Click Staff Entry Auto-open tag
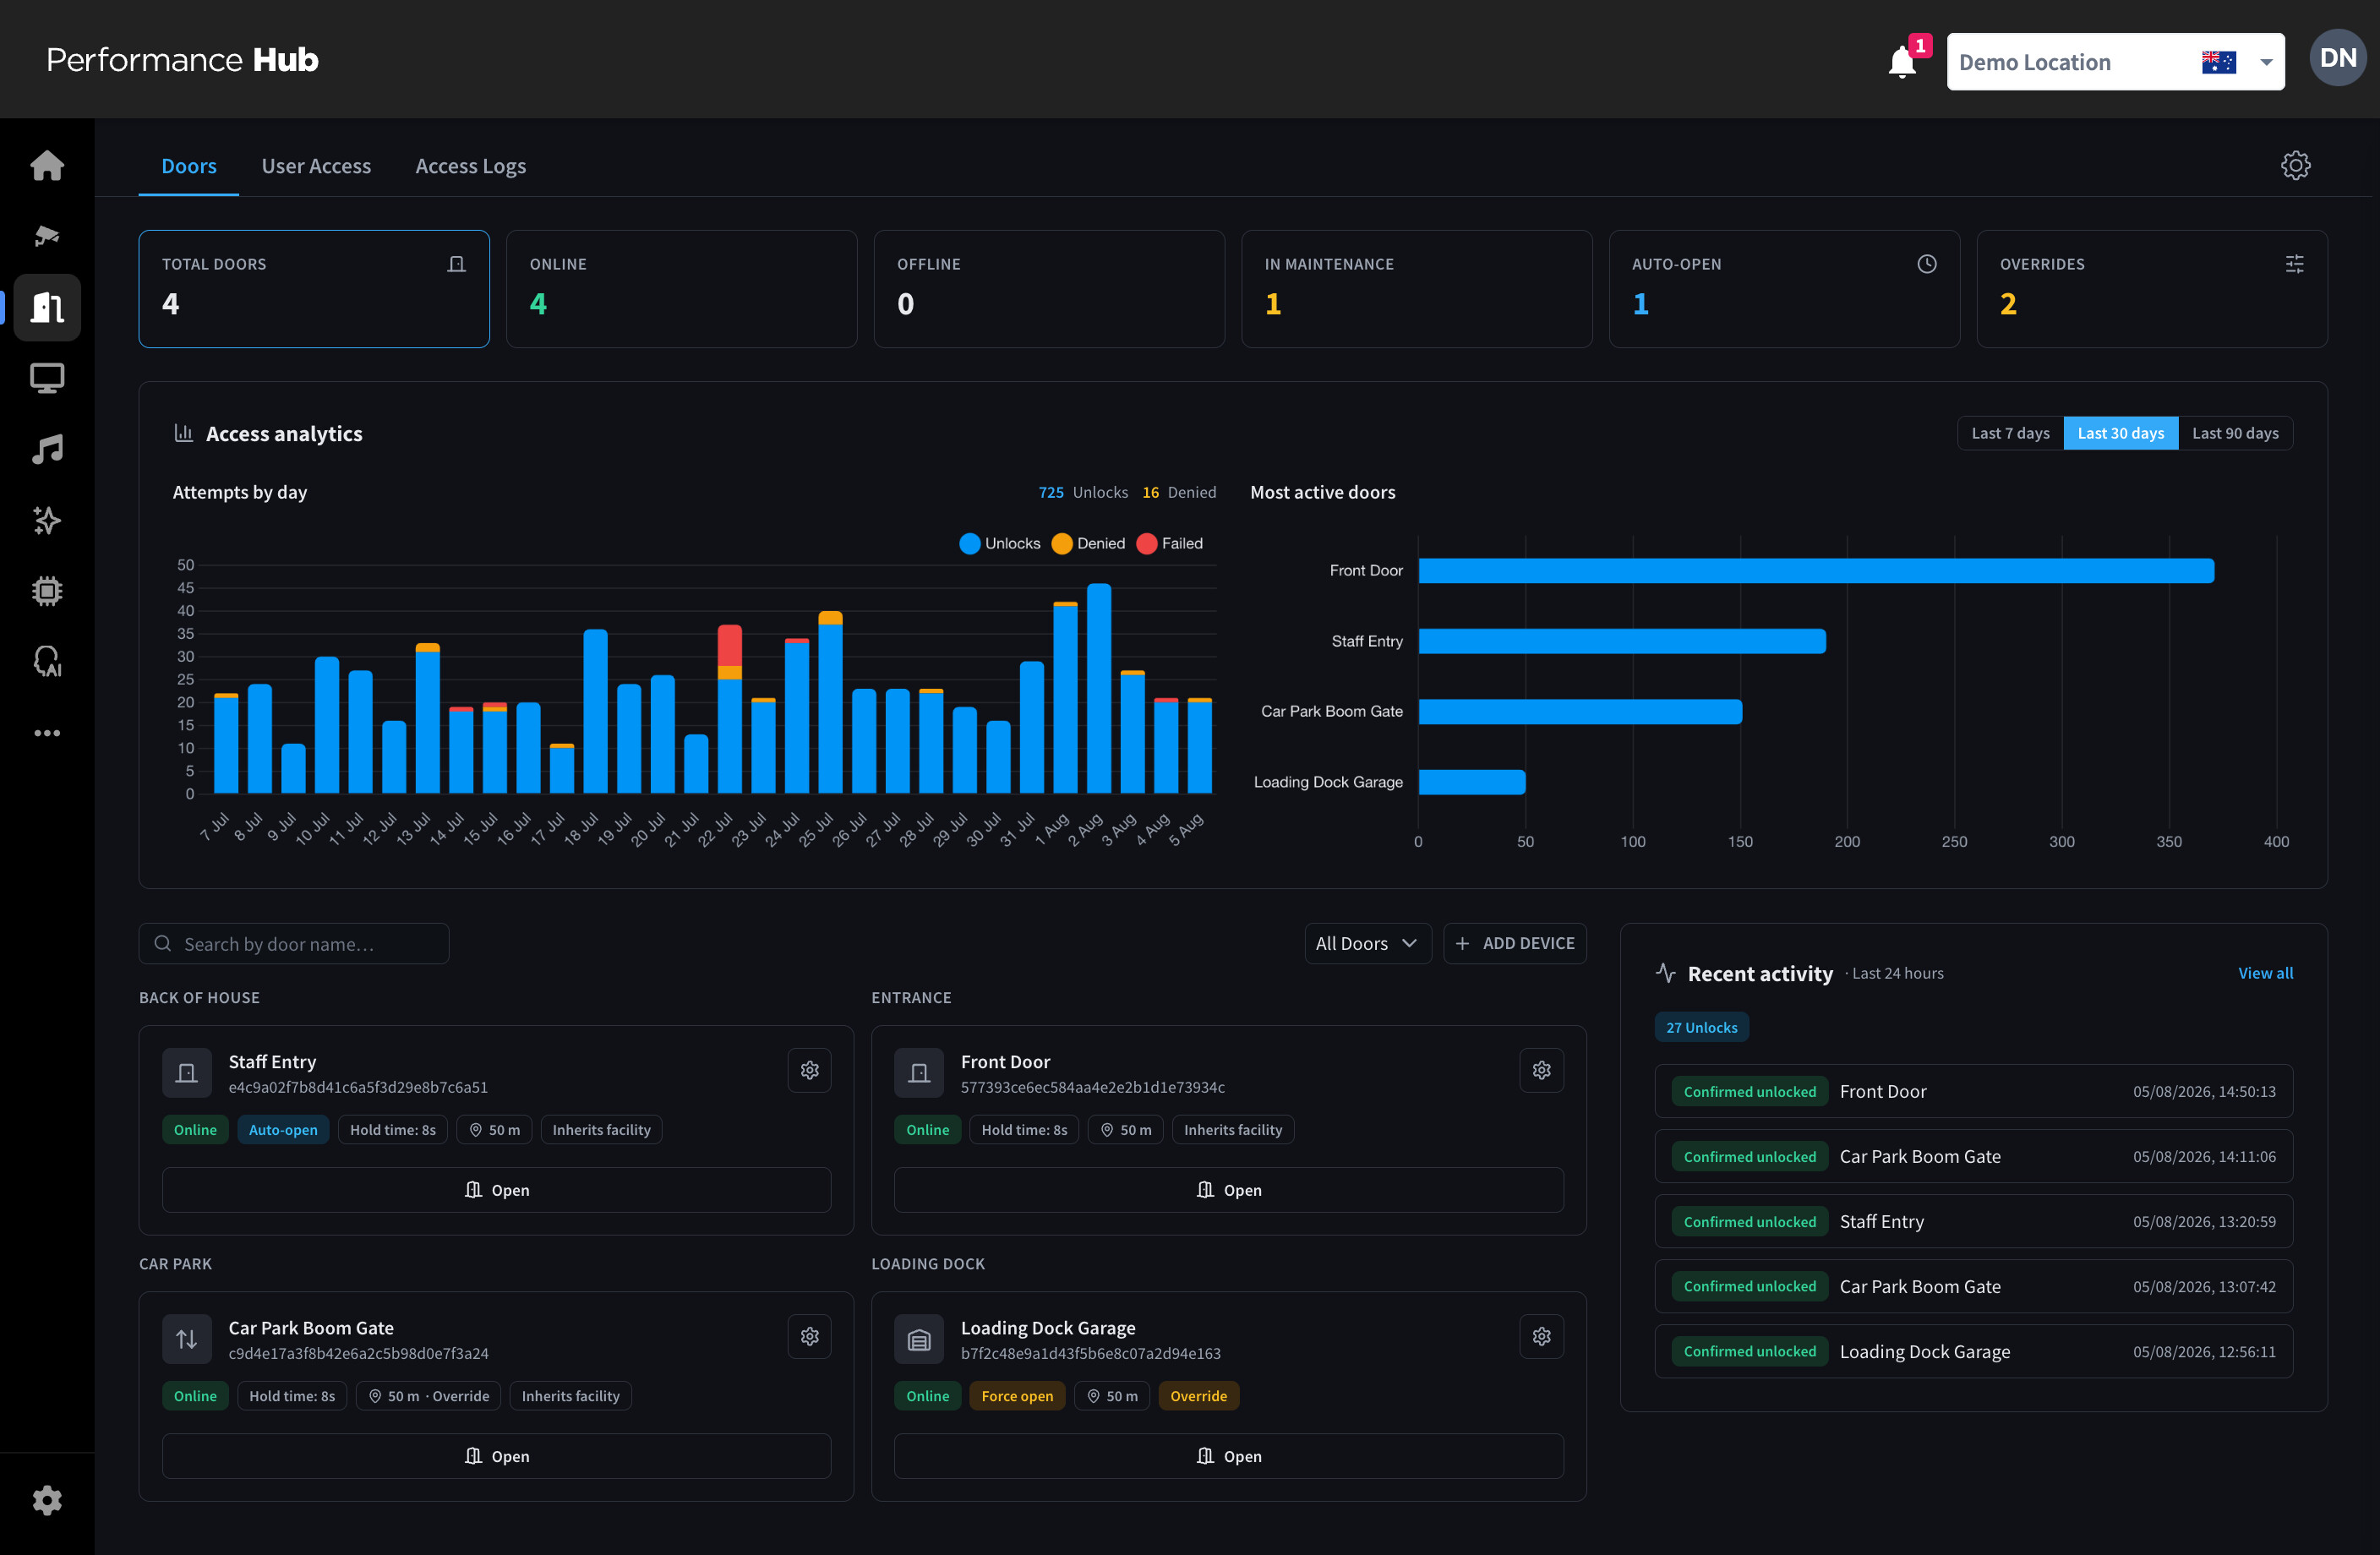The height and width of the screenshot is (1555, 2380). pos(283,1130)
